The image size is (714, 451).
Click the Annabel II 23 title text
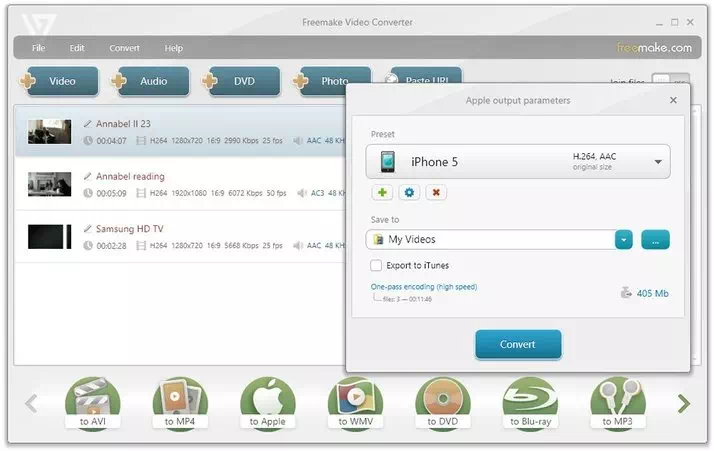click(123, 124)
